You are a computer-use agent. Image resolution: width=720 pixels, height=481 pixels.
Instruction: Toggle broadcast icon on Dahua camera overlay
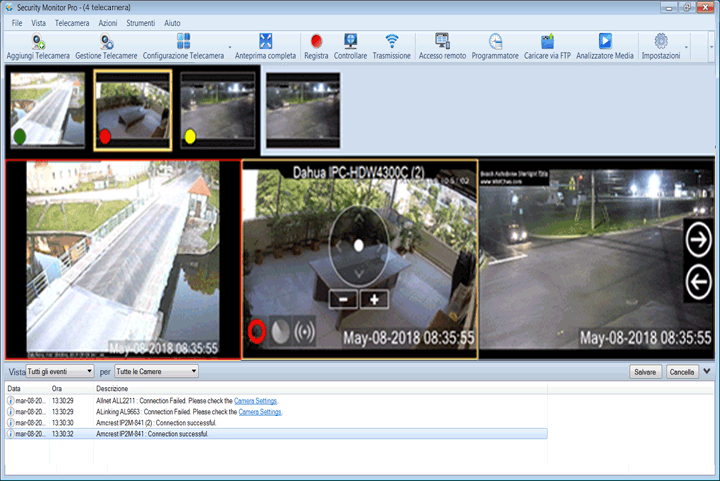(x=304, y=330)
